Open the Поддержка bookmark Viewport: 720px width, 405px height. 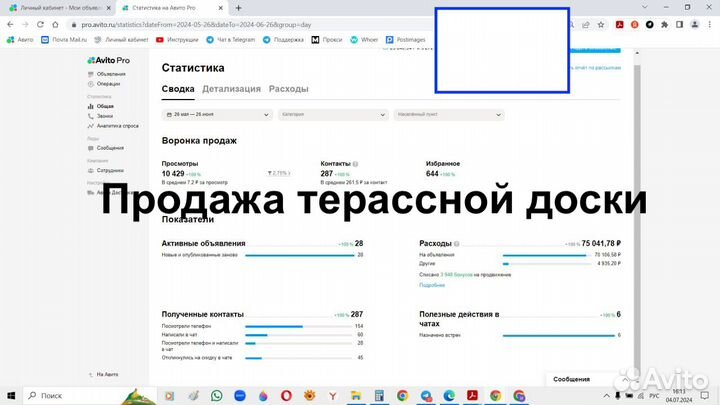click(x=283, y=40)
